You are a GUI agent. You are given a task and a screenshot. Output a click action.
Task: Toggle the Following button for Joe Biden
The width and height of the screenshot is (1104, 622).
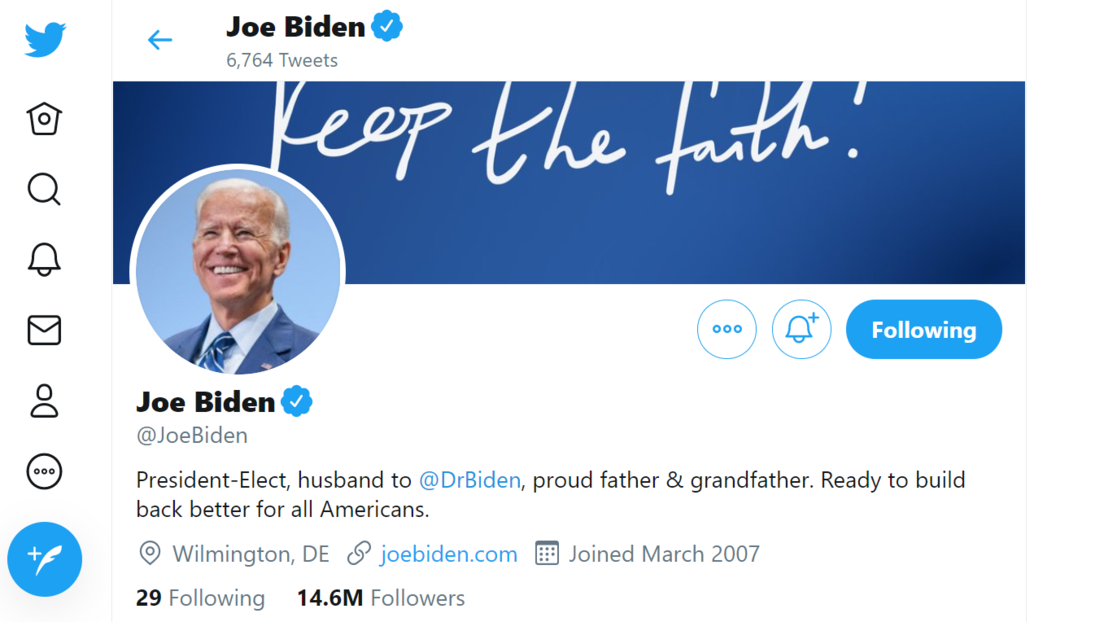924,330
